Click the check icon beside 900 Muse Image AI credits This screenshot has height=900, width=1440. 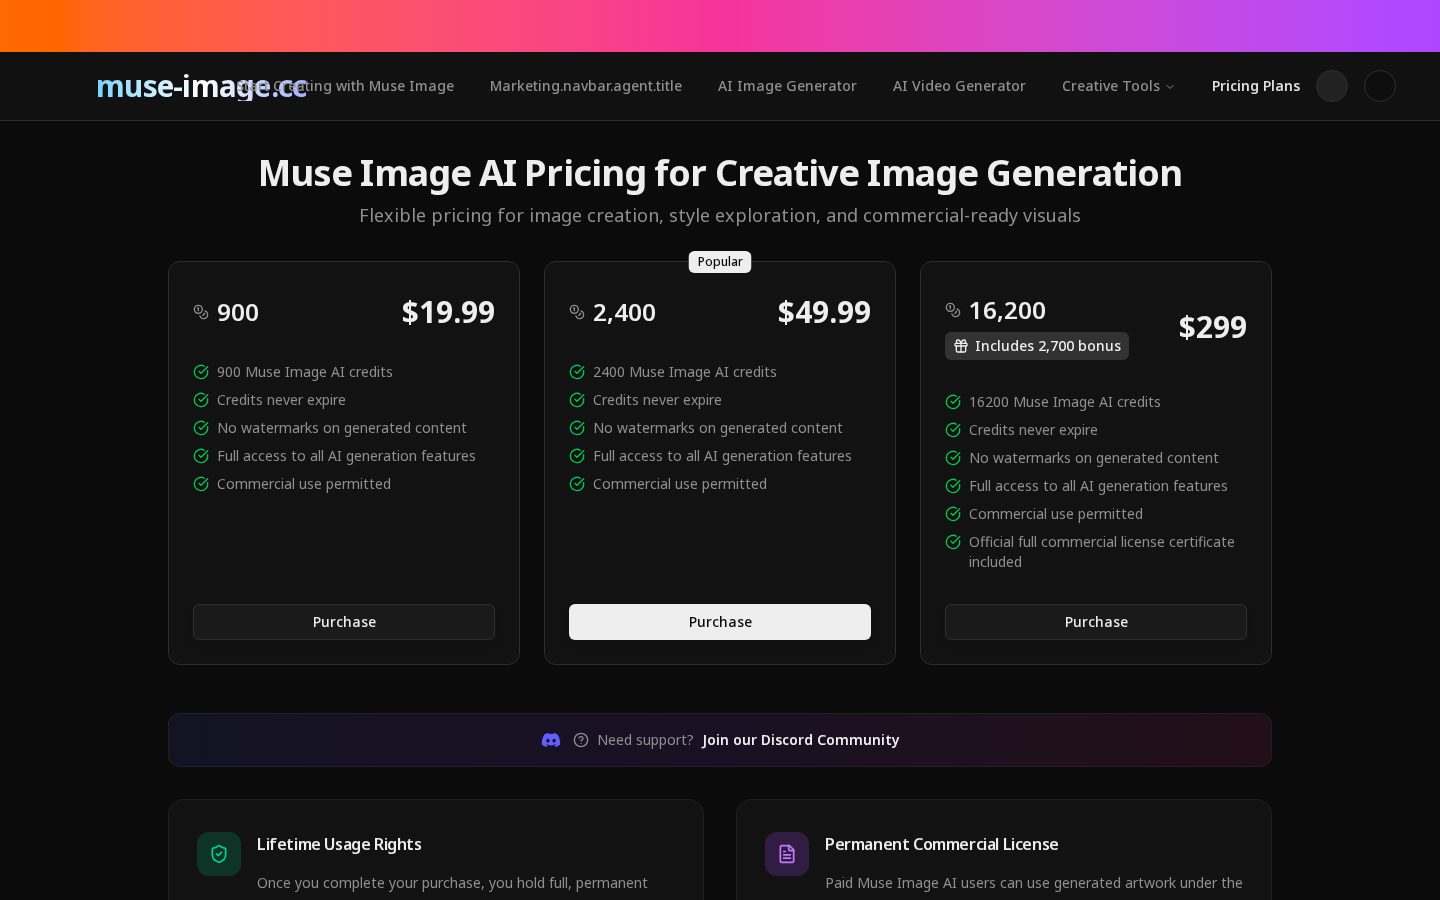point(201,372)
